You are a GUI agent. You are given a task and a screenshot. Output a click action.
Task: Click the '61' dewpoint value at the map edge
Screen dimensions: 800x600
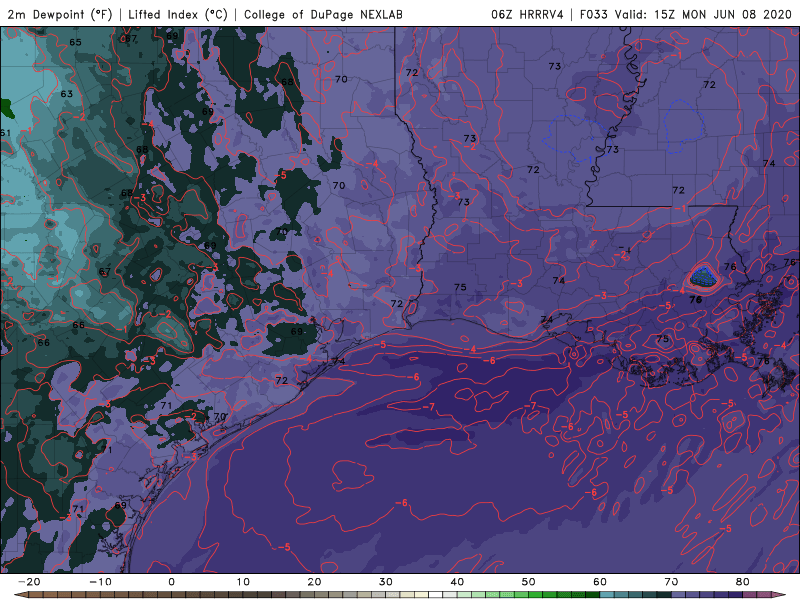5,133
